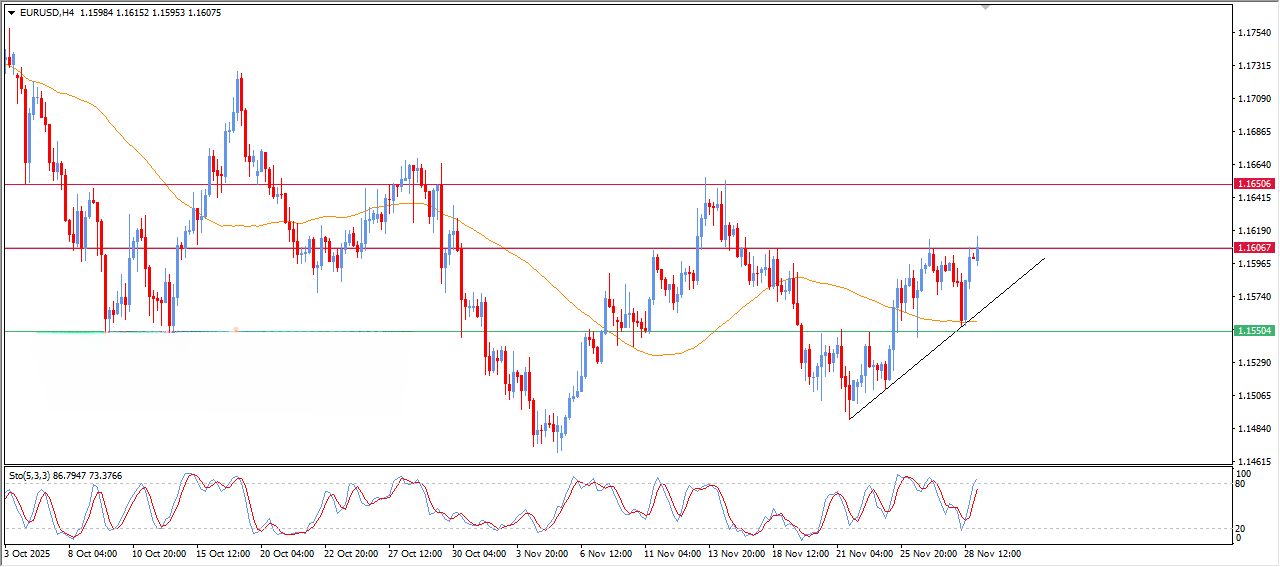Click the '15 Oct 12:00' time label
1280x567 pixels.
pyautogui.click(x=223, y=553)
